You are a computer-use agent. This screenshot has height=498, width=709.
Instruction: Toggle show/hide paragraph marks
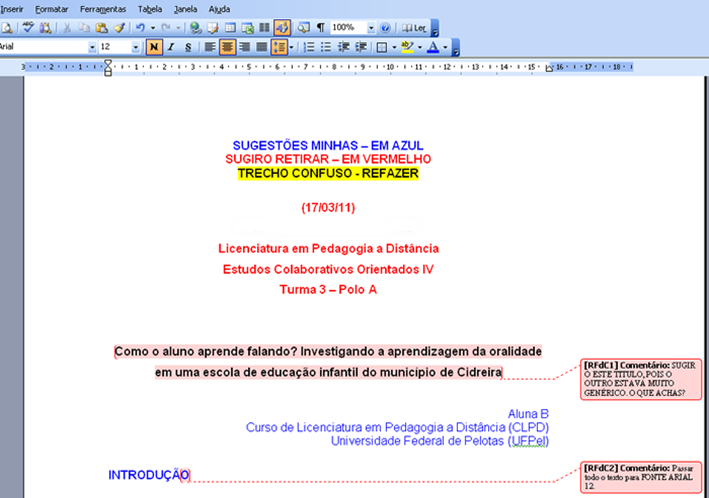pyautogui.click(x=321, y=28)
